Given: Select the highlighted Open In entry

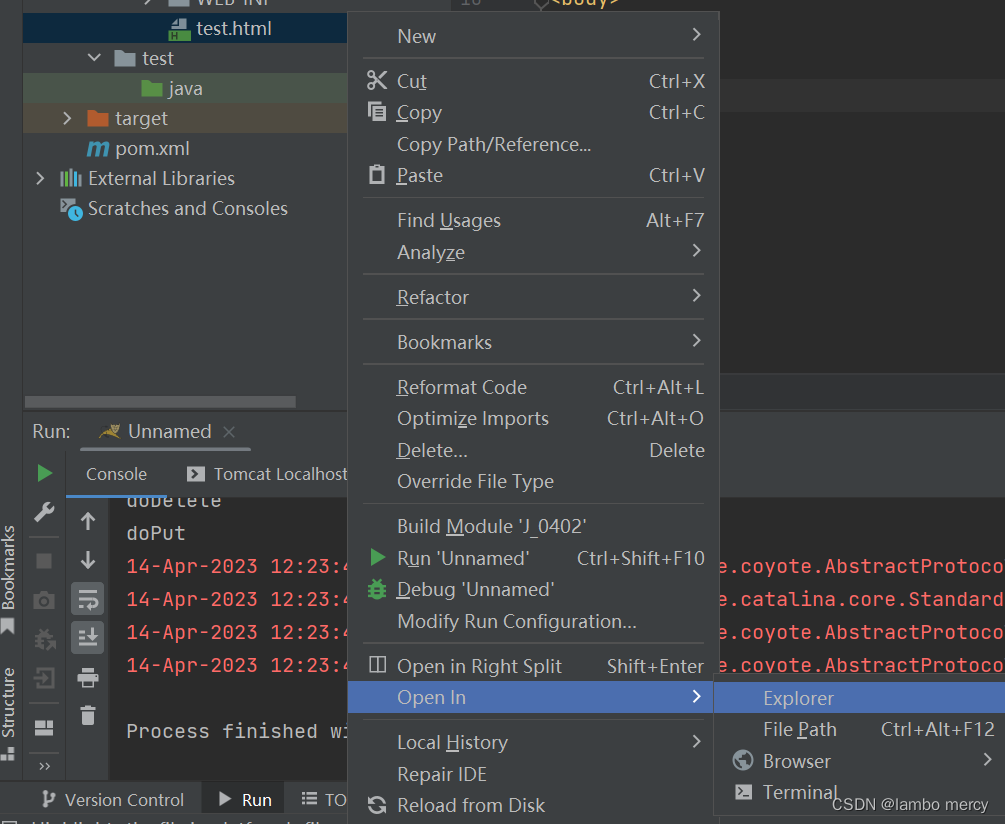Looking at the screenshot, I should coord(531,697).
